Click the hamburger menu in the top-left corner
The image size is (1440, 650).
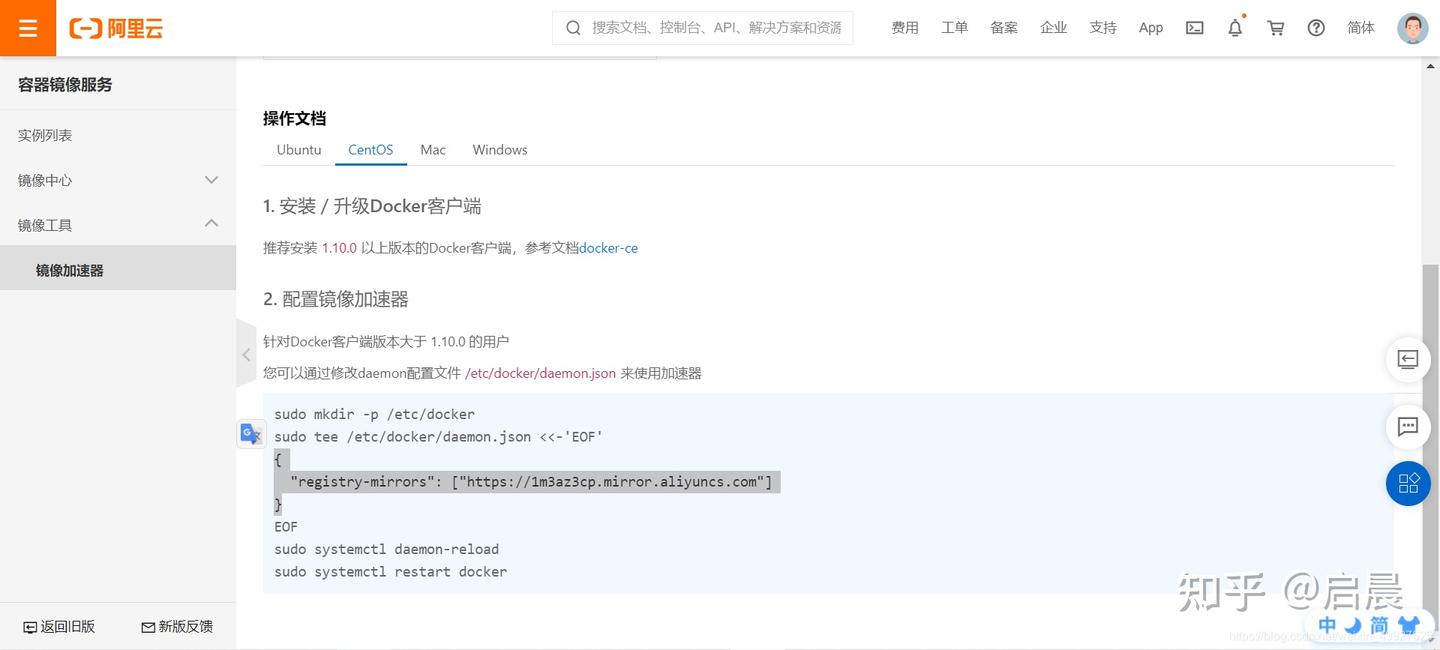[x=28, y=27]
